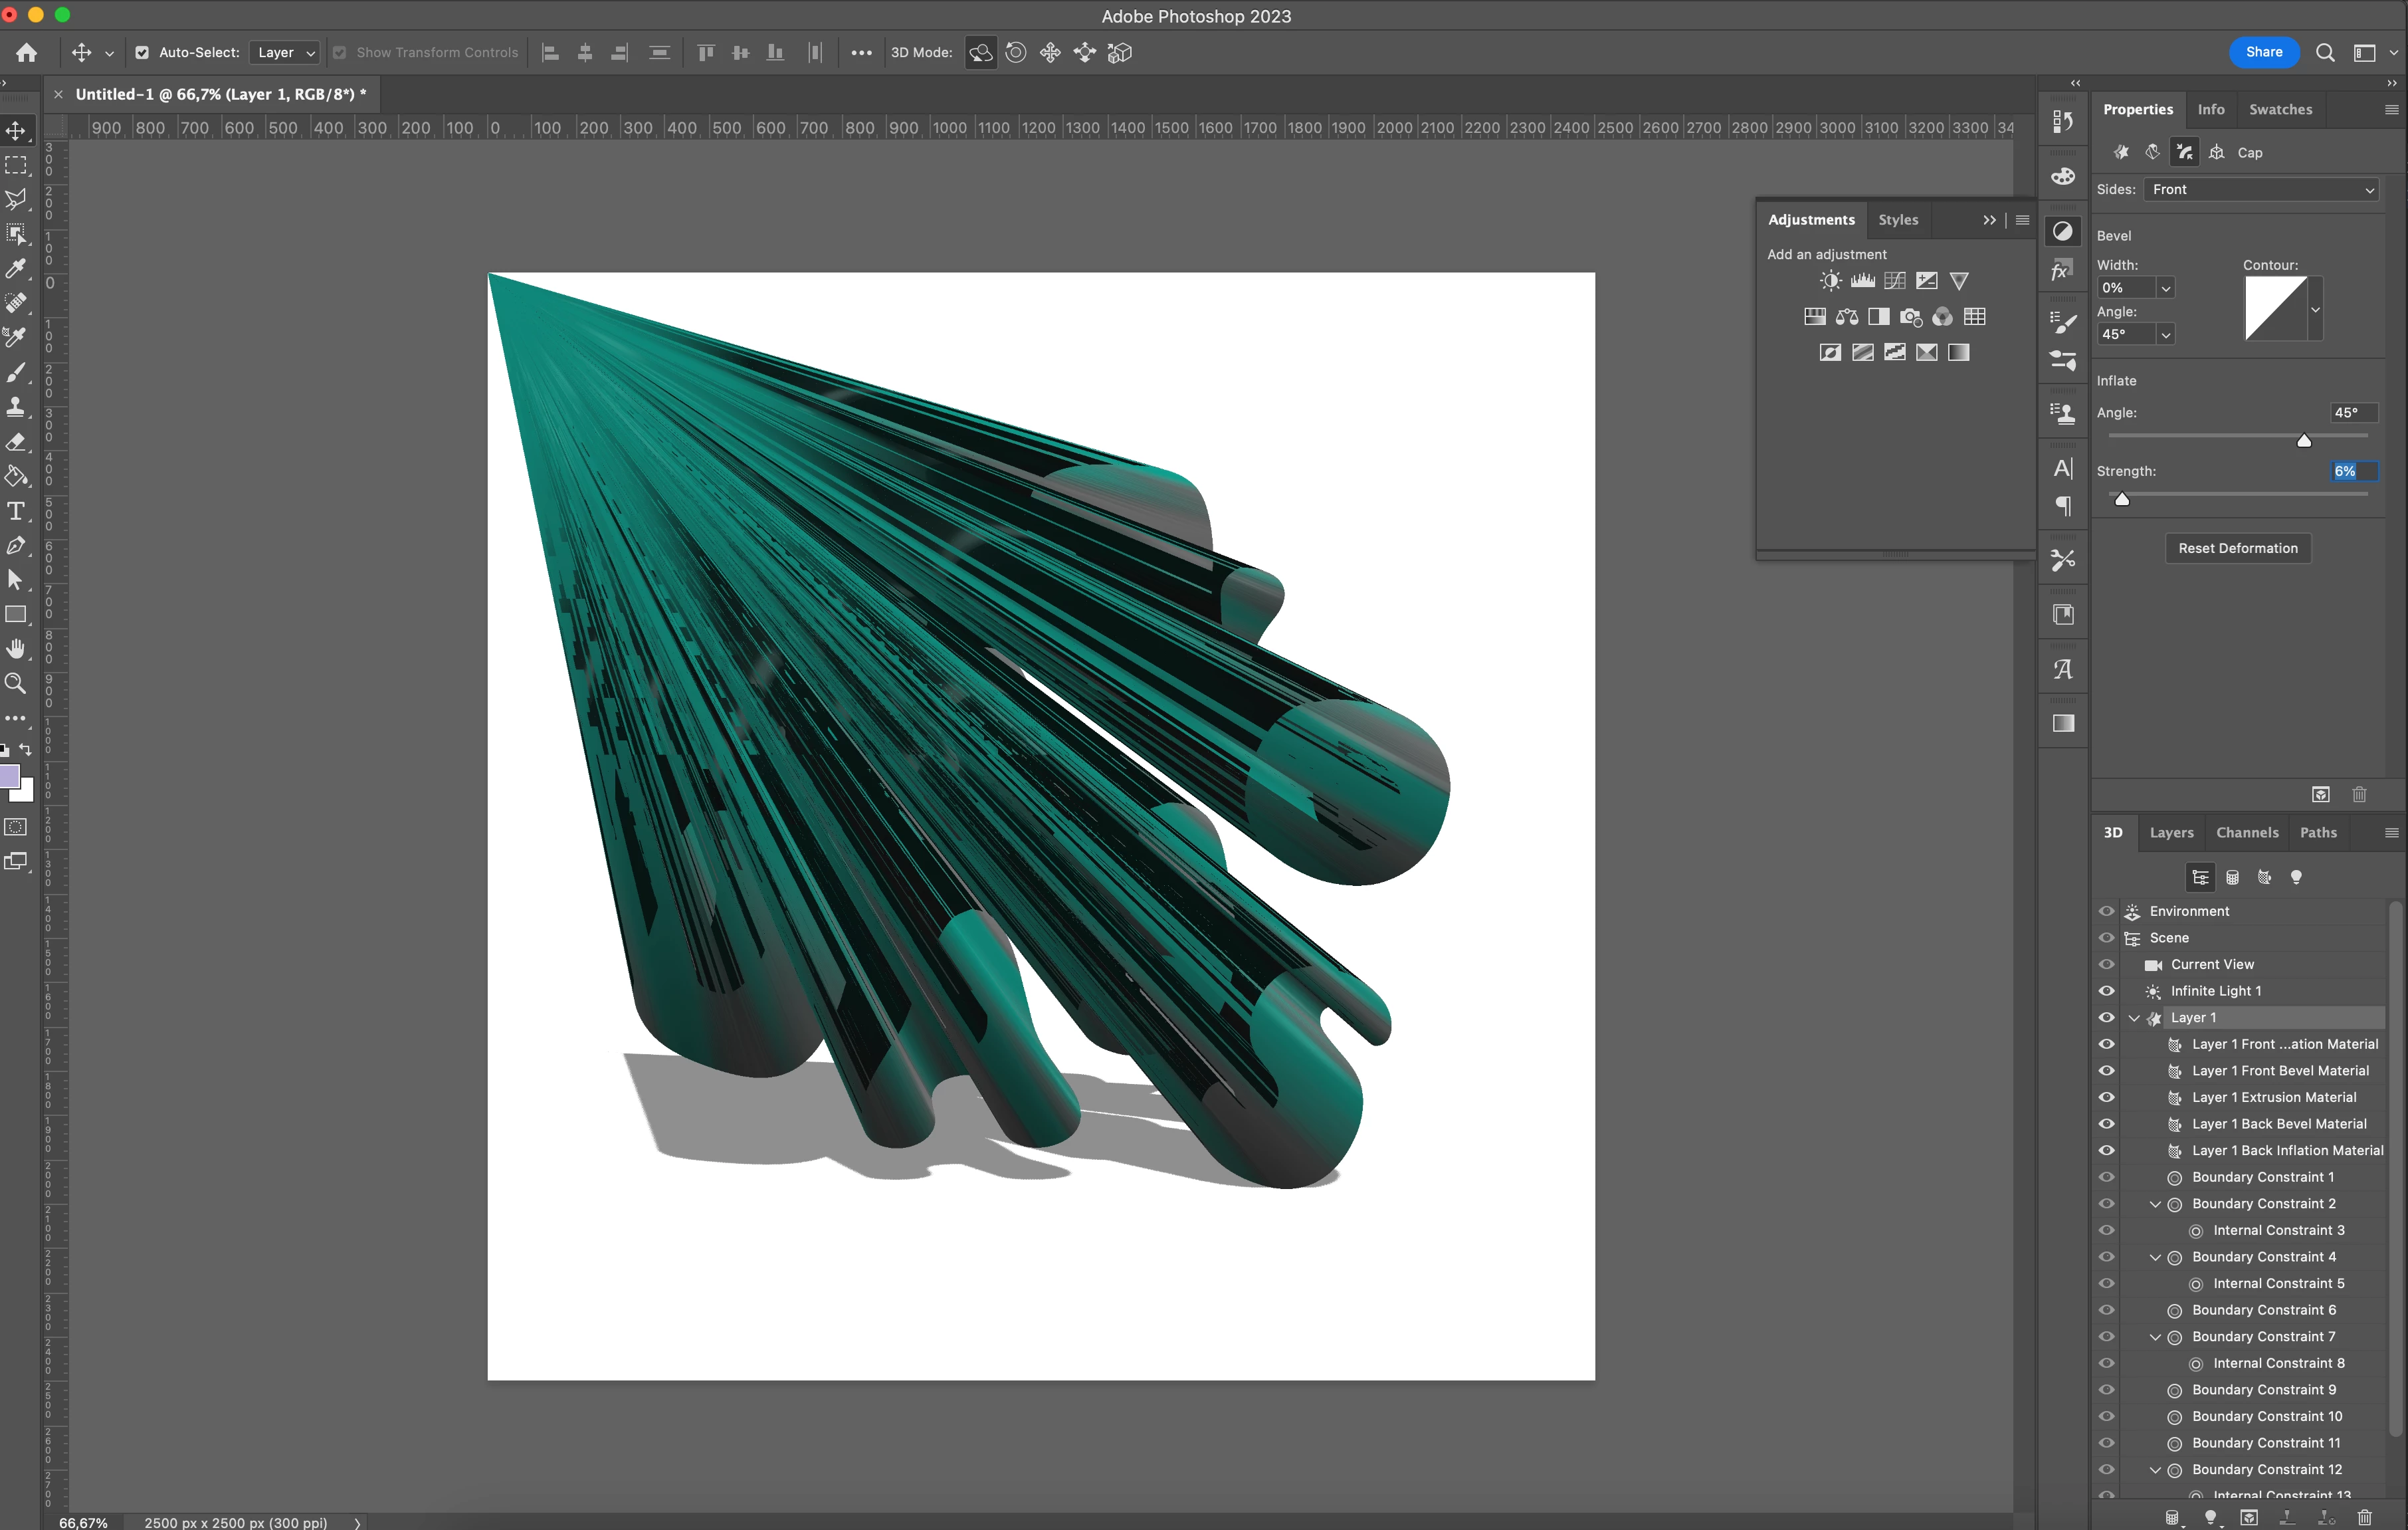Screen dimensions: 2408x1530
Task: Select the Type tool
Action: pyautogui.click(x=16, y=511)
